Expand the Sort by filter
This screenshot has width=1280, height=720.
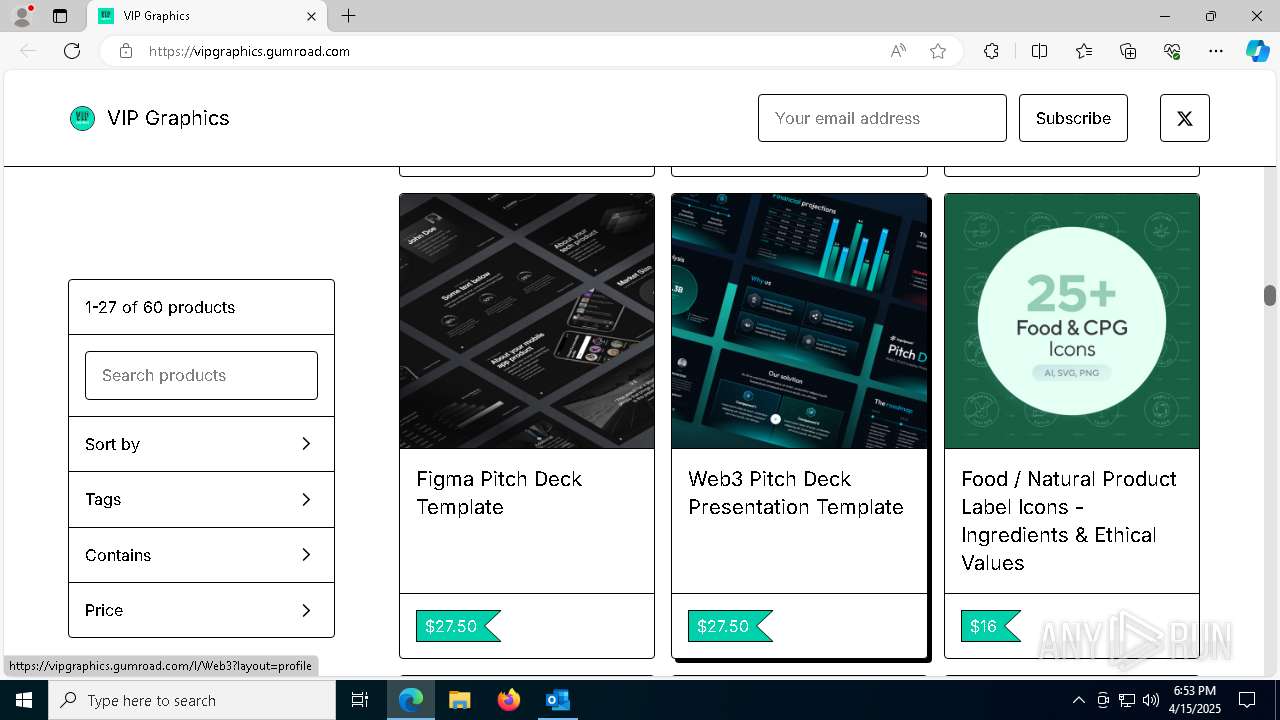click(201, 444)
